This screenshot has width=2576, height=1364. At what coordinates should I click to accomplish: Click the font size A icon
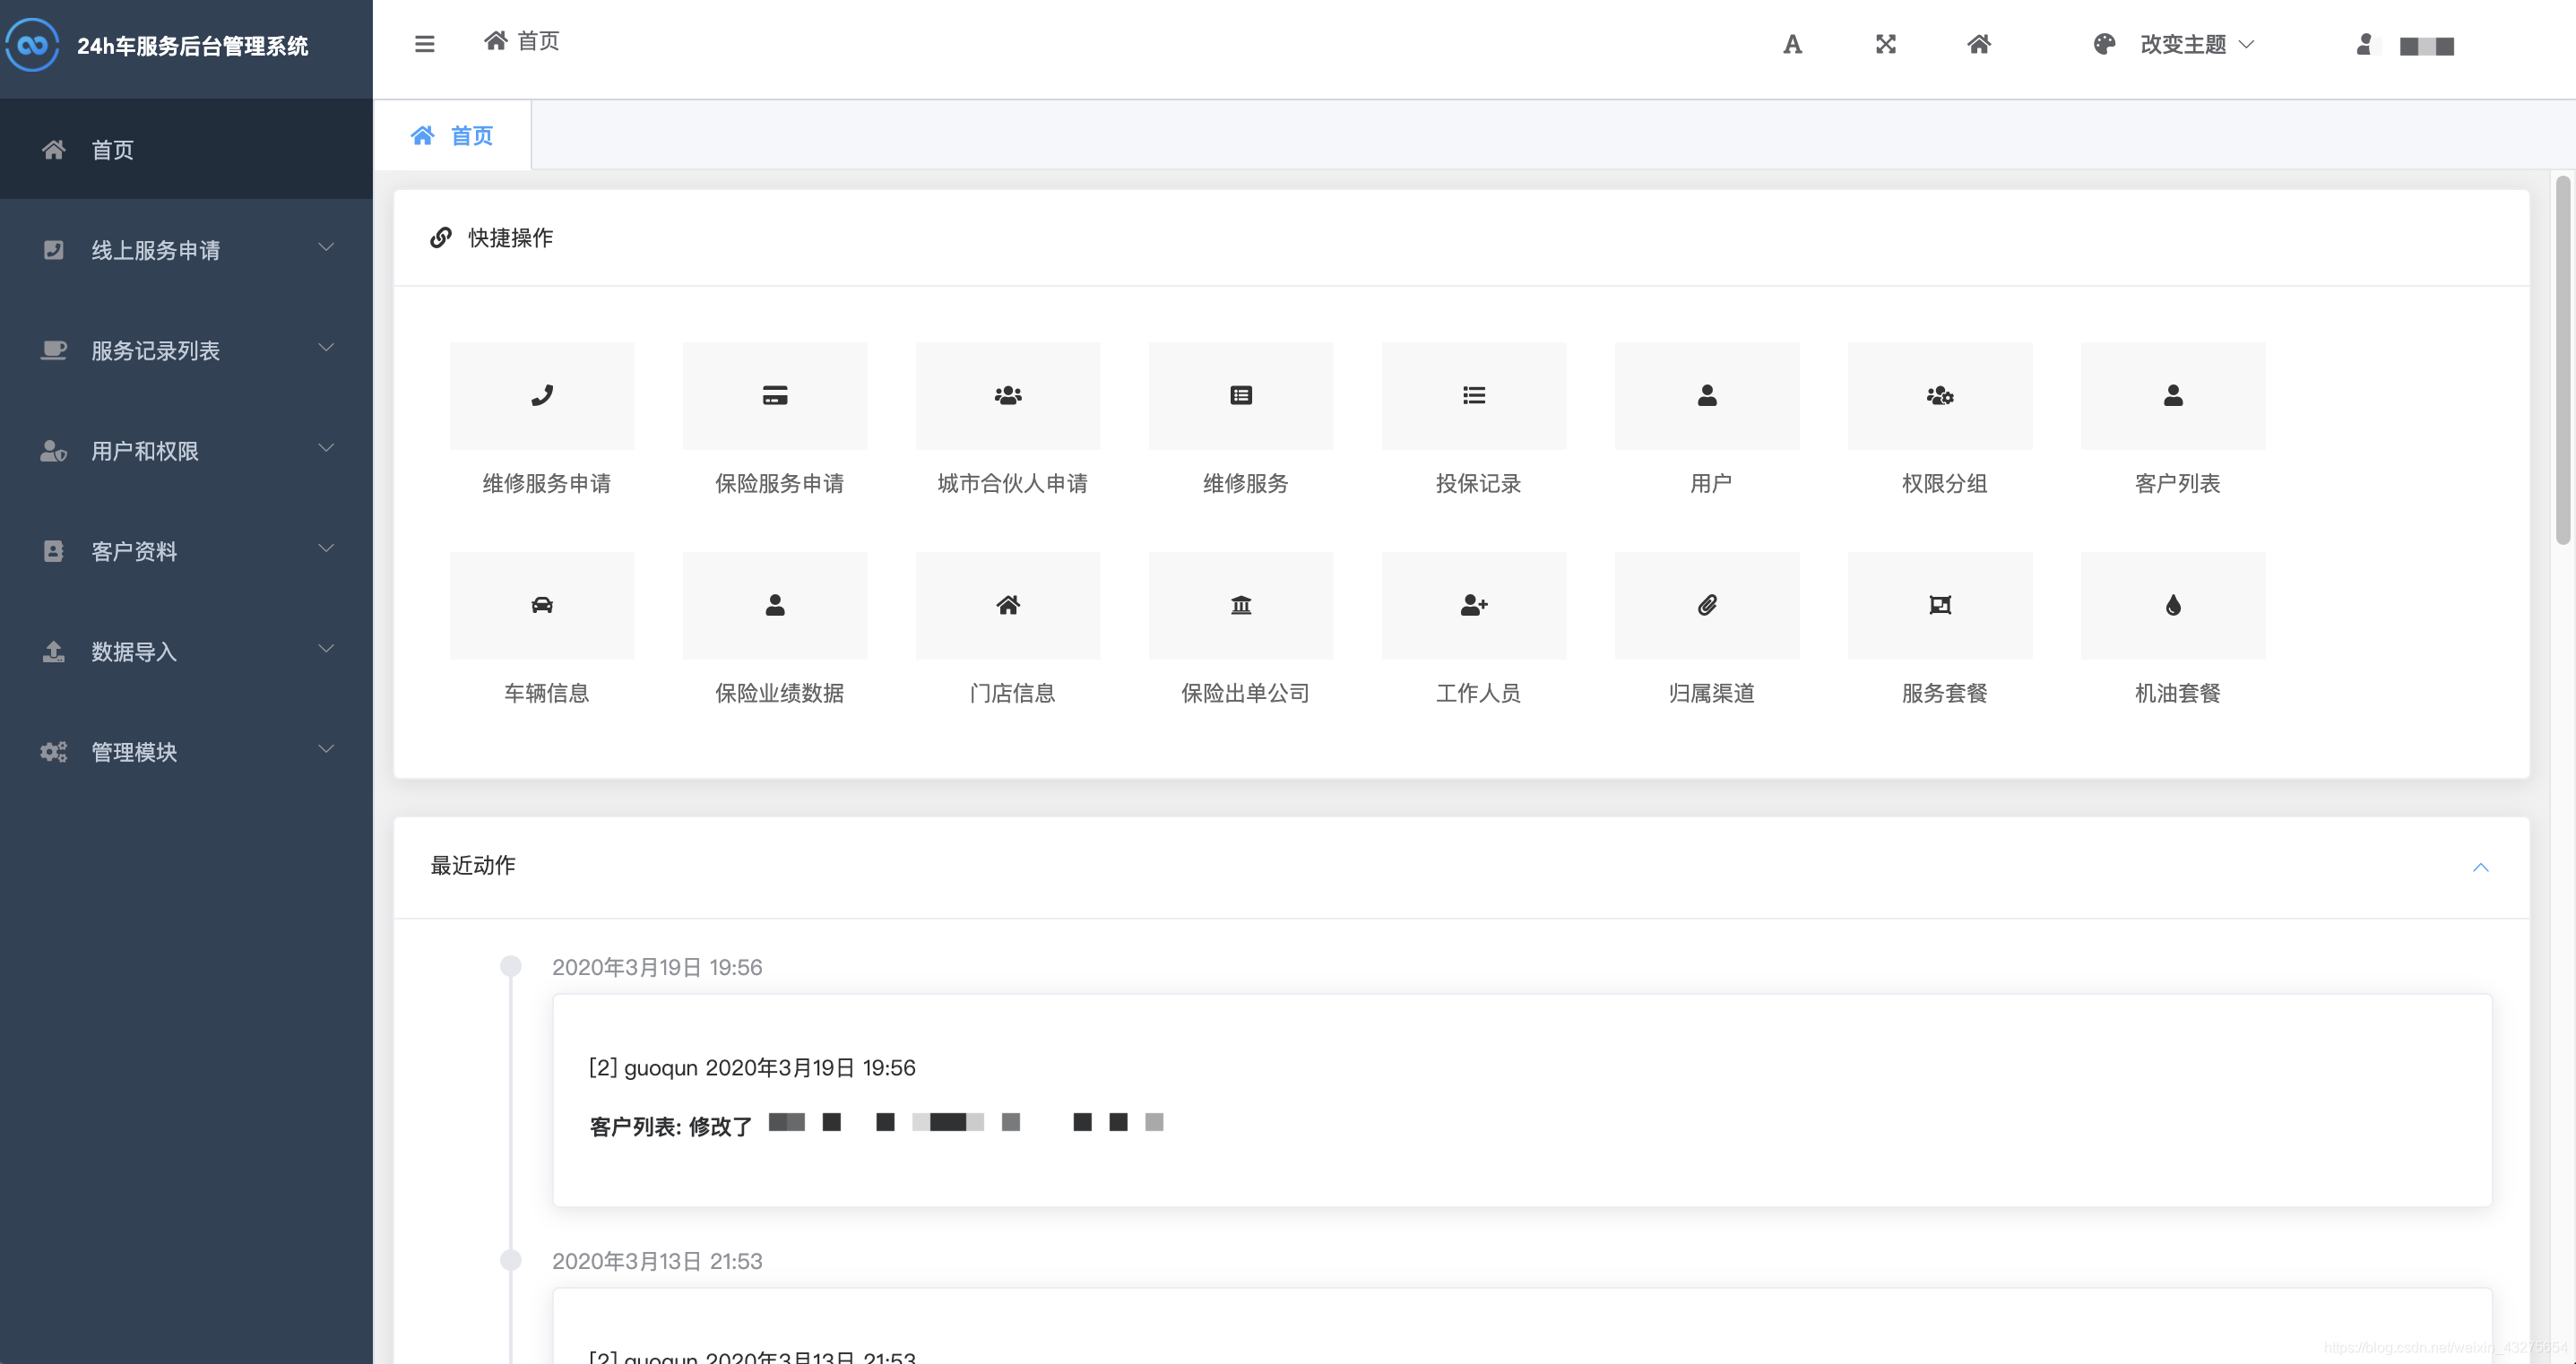(x=1792, y=44)
